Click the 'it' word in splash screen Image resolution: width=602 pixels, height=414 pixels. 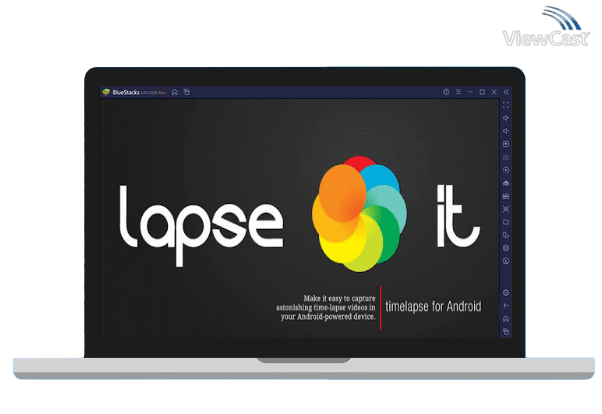click(x=458, y=216)
